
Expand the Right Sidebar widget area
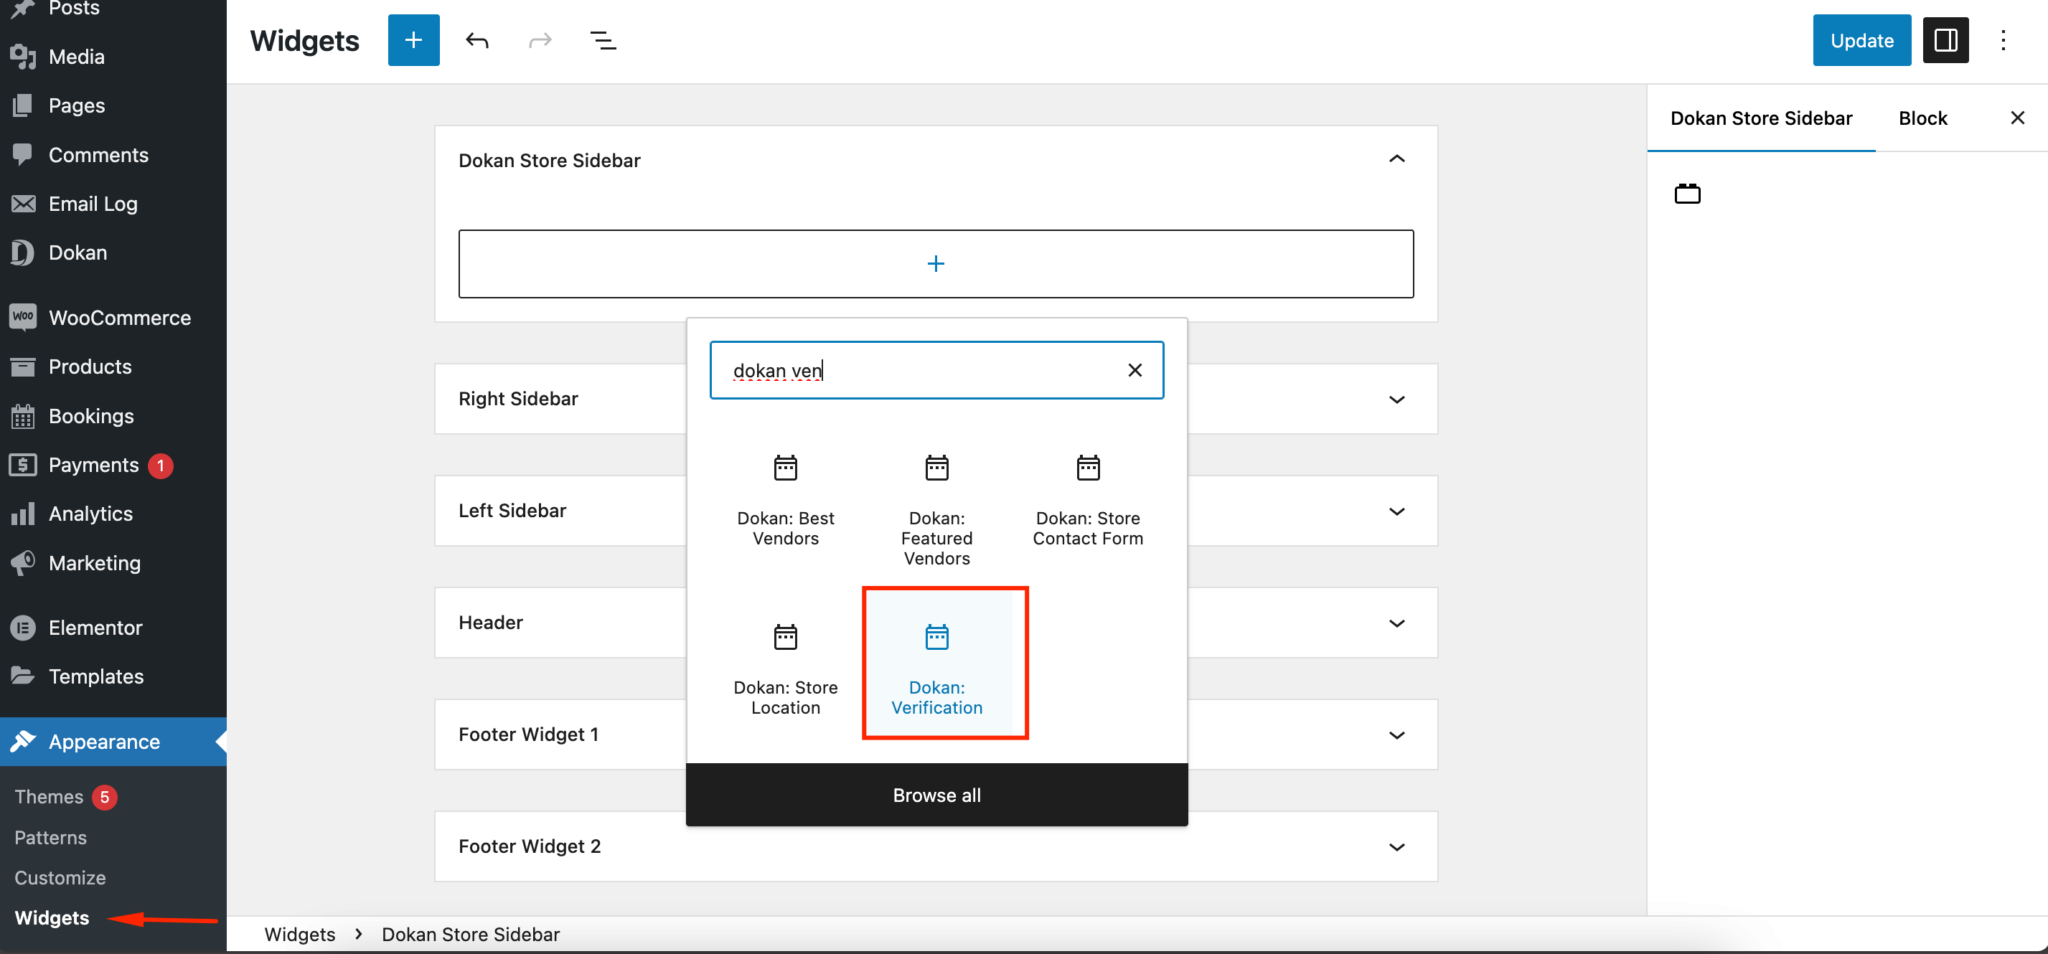(x=1397, y=399)
